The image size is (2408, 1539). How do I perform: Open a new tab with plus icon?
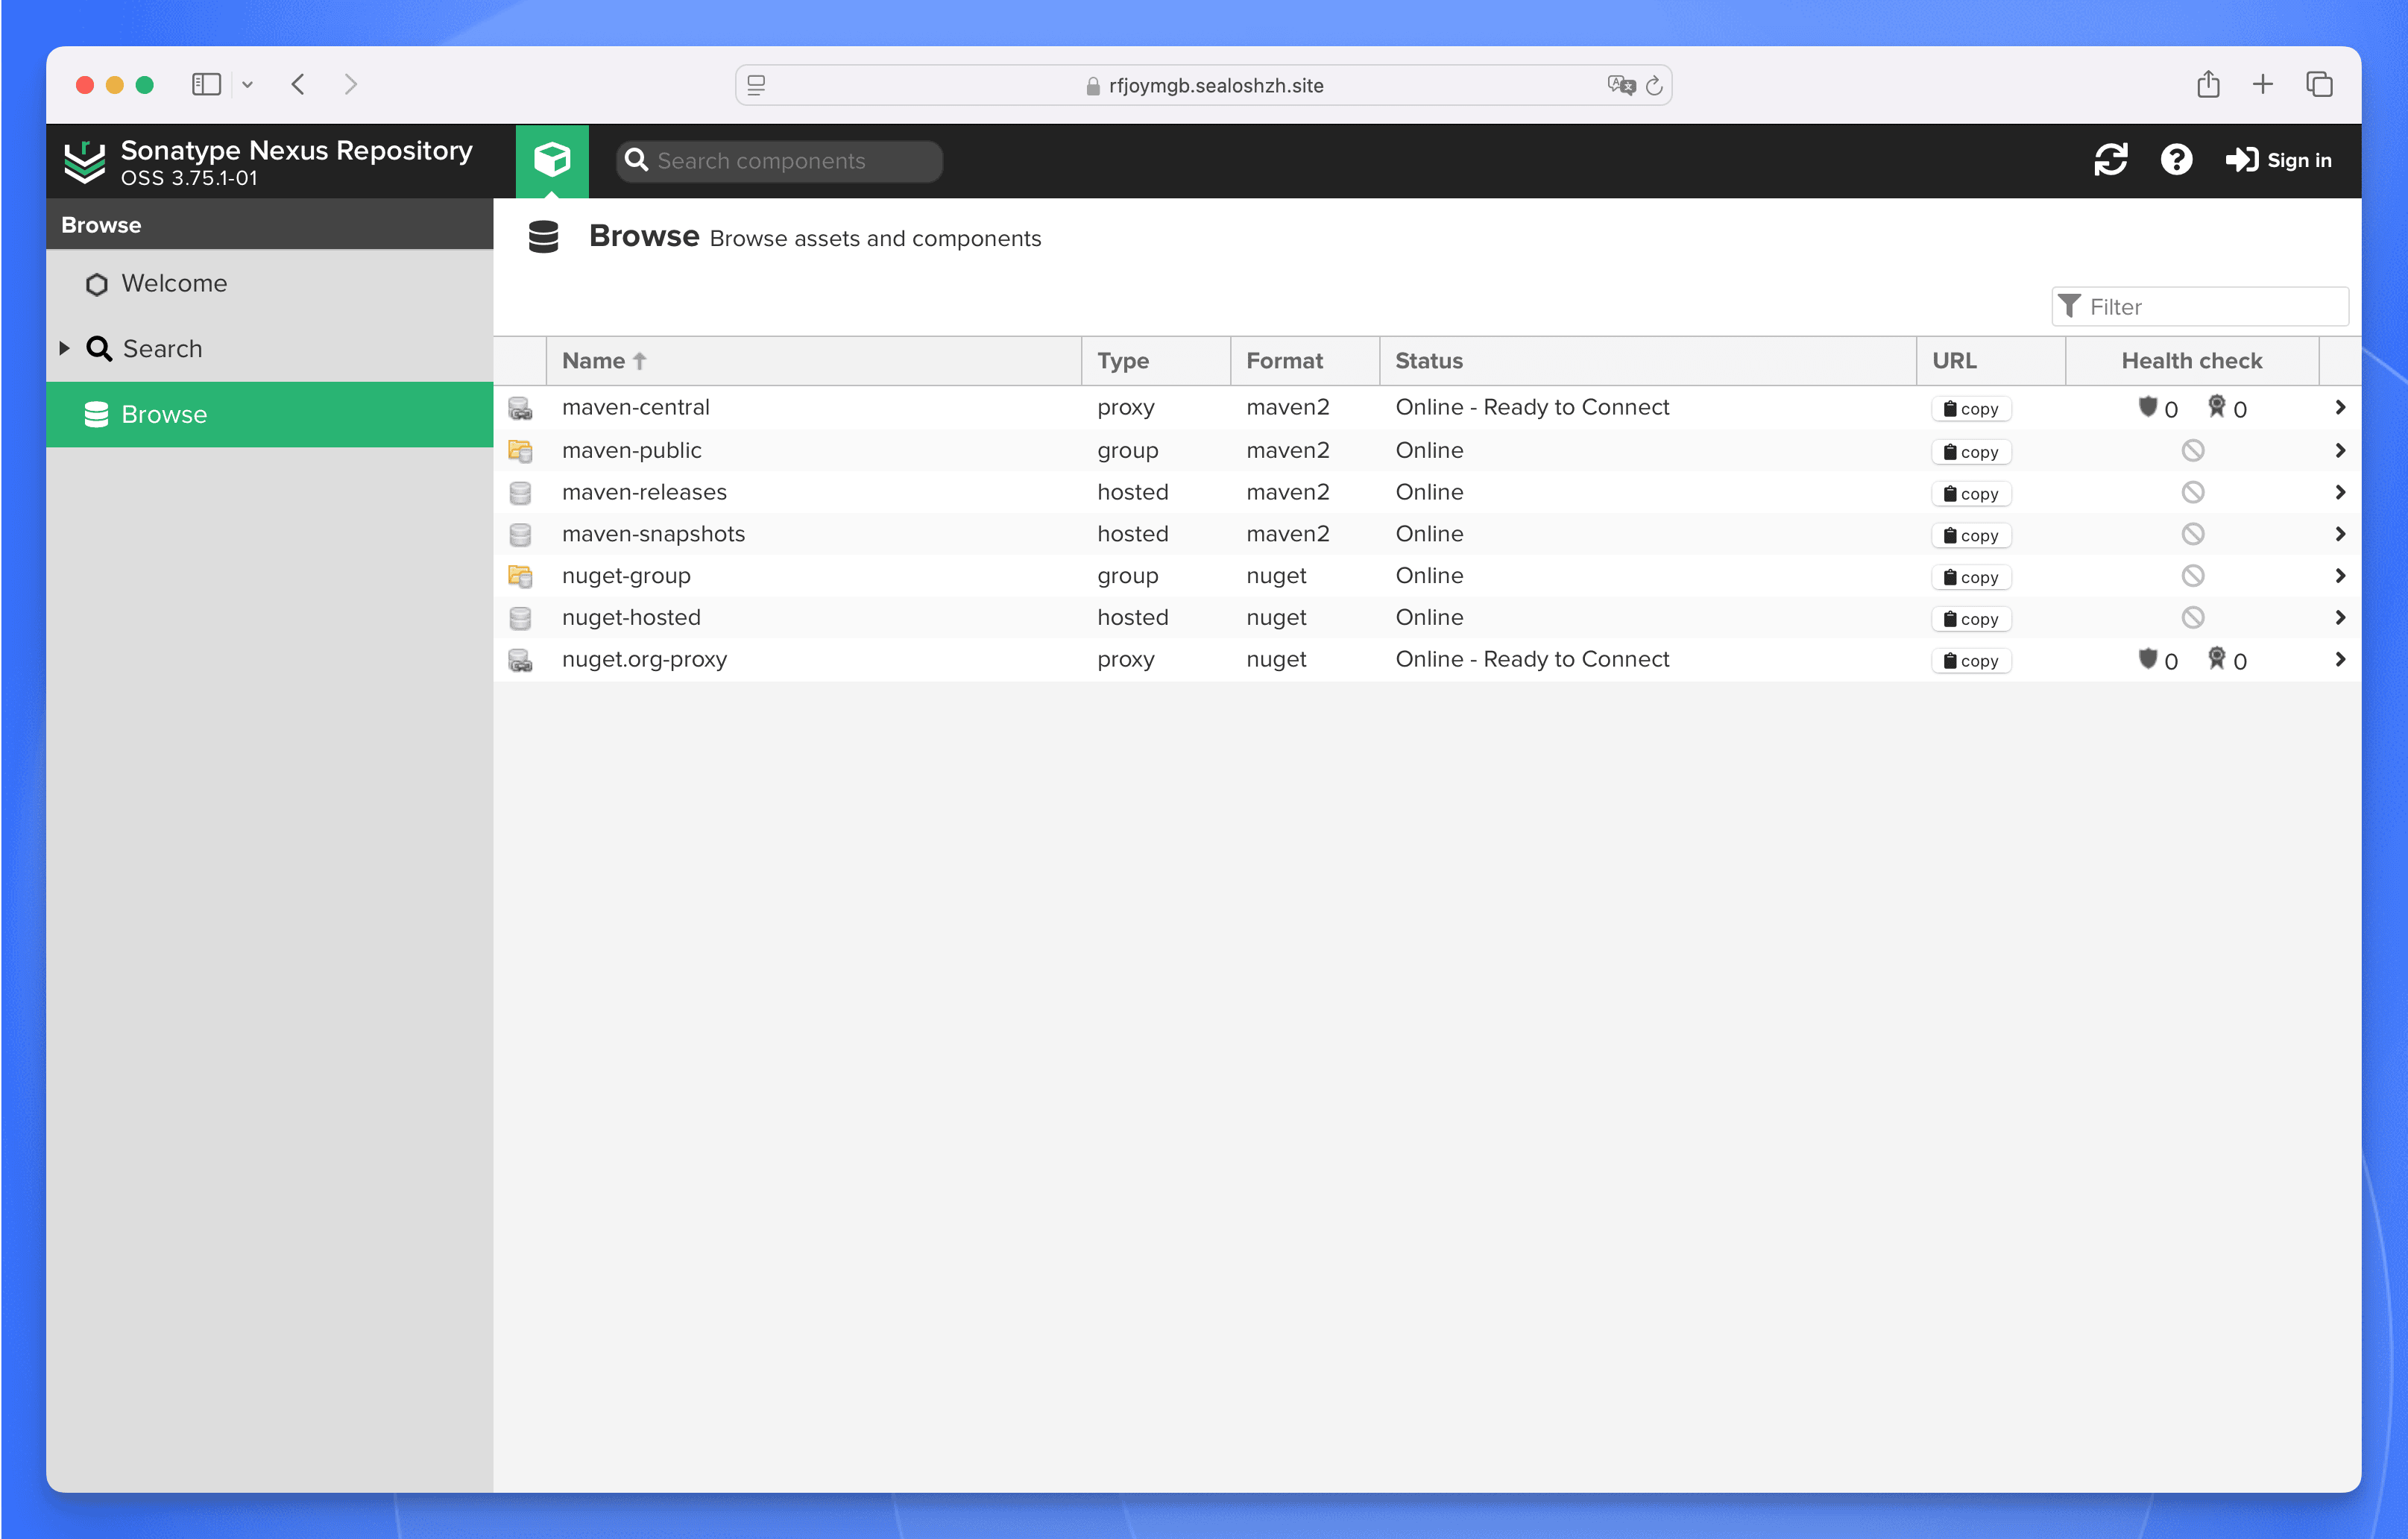click(x=2263, y=84)
